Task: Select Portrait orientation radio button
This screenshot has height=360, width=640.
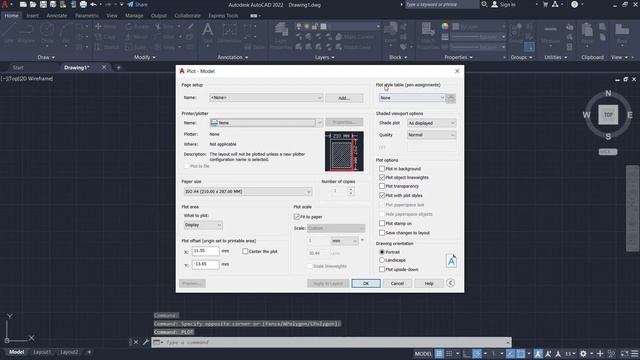Action: 382,252
